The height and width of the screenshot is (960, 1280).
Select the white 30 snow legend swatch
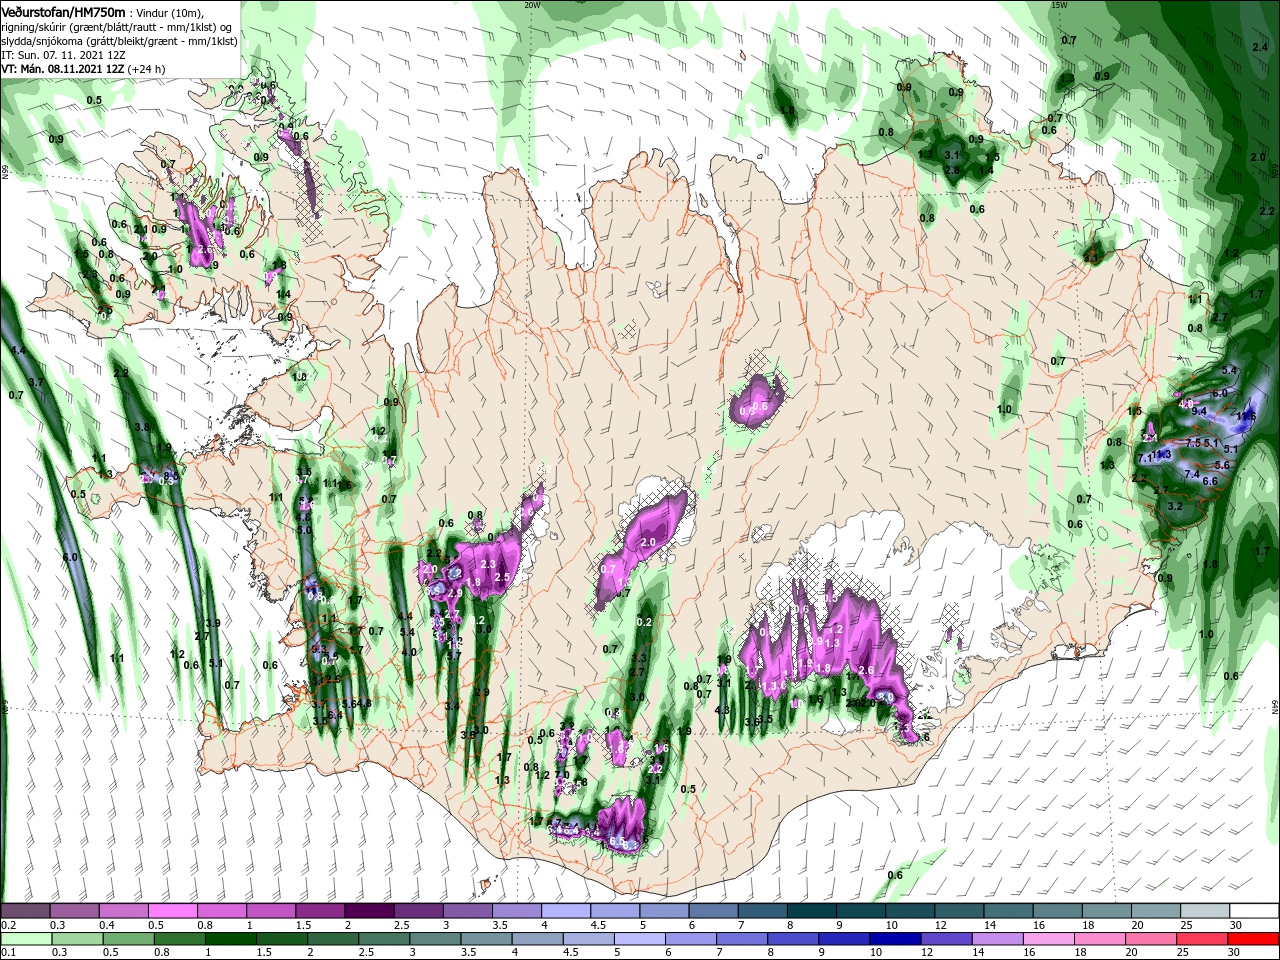[1254, 911]
